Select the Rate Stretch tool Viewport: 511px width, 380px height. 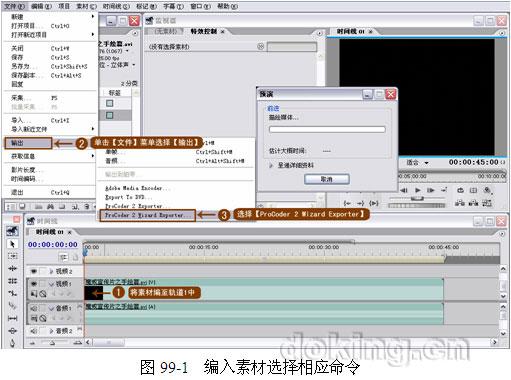(x=12, y=293)
